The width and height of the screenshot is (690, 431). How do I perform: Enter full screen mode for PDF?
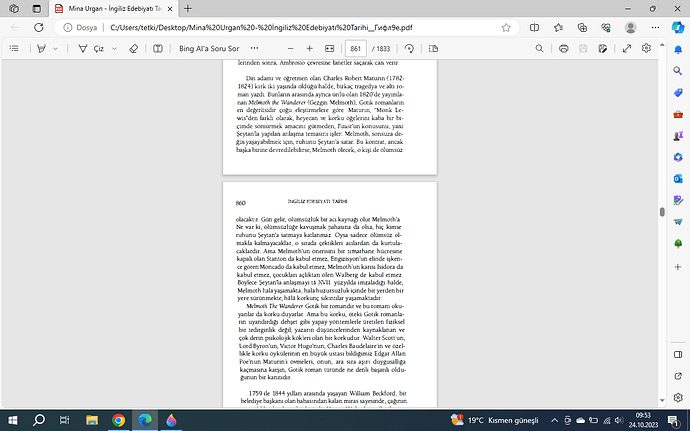[x=626, y=48]
